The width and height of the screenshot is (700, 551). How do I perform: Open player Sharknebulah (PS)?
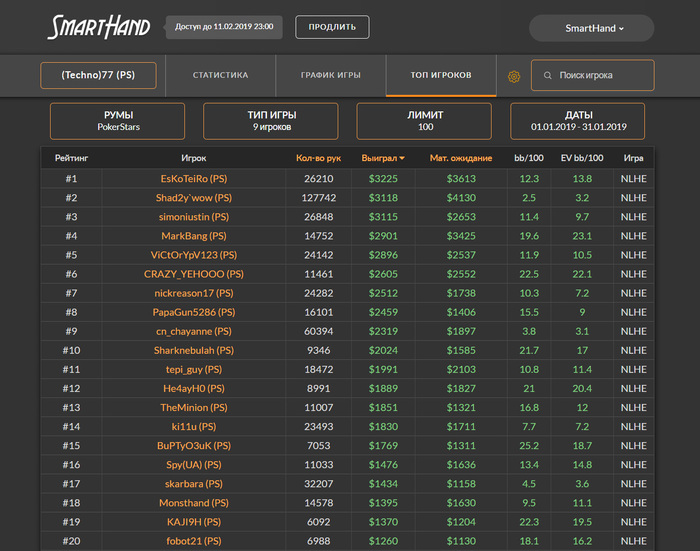pos(194,351)
